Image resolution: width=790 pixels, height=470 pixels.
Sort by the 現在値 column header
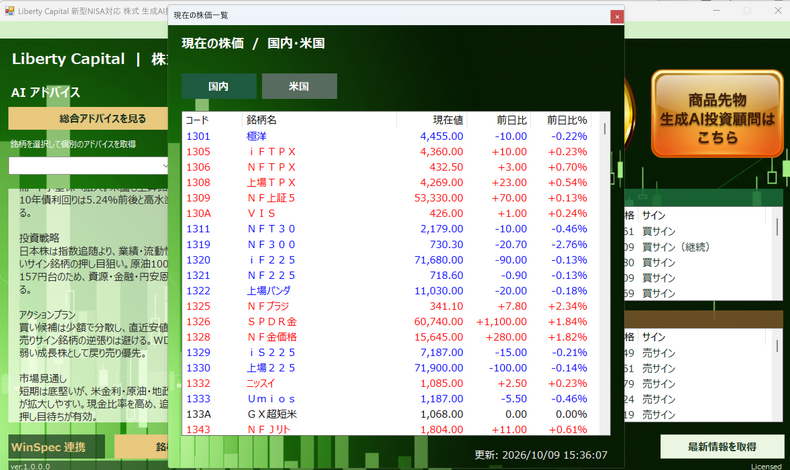432,120
